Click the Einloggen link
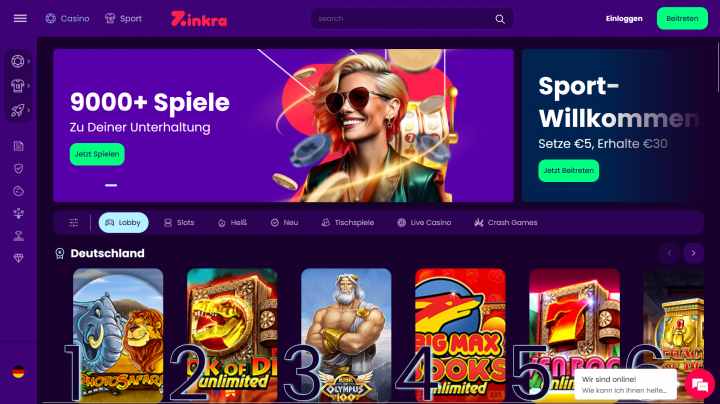Screen dimensions: 720x404 [x=624, y=19]
